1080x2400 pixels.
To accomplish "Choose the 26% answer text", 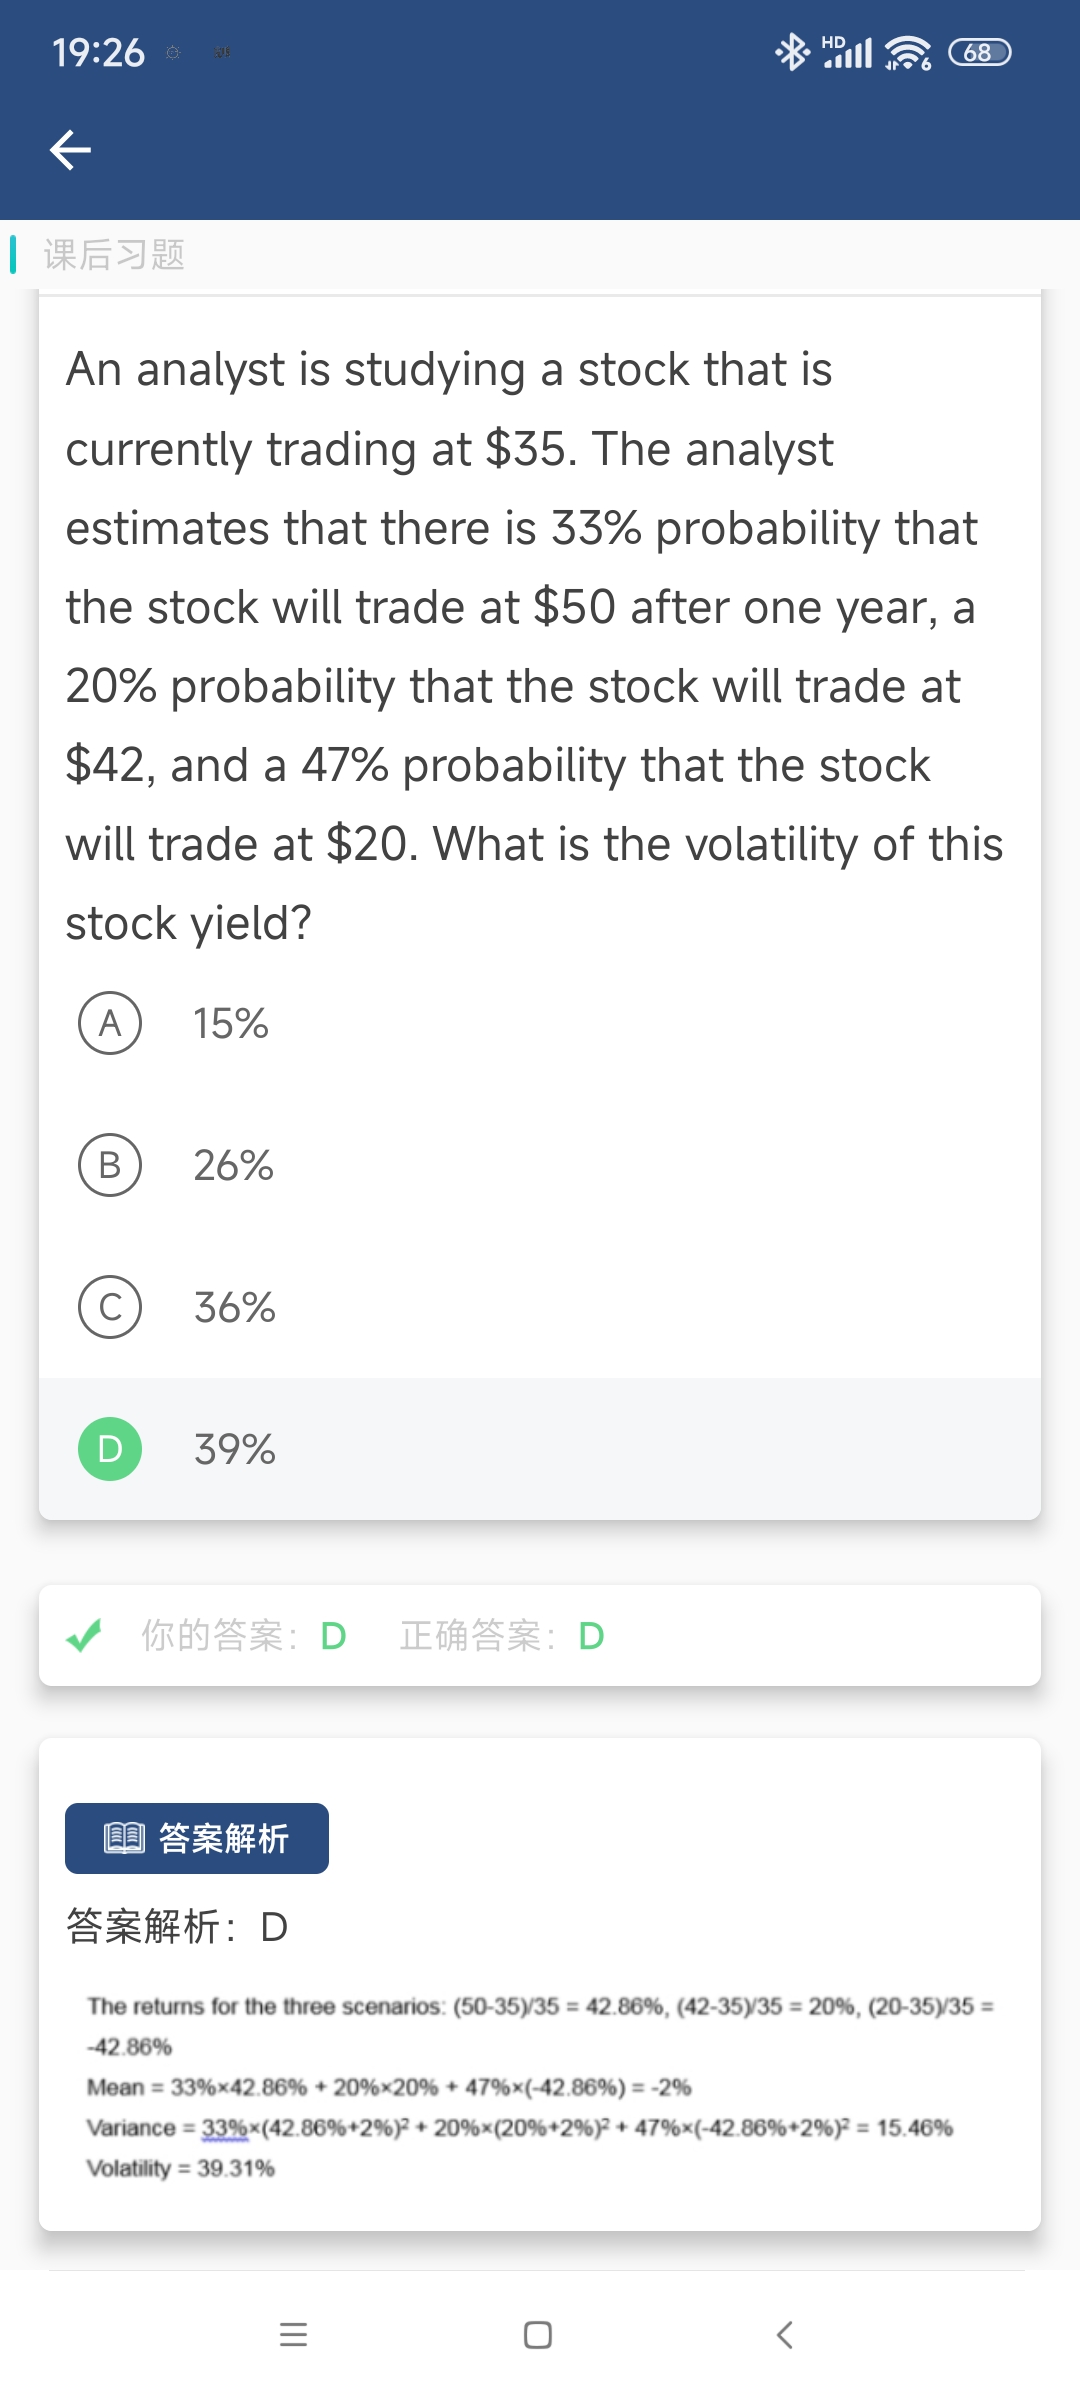I will click(233, 1165).
